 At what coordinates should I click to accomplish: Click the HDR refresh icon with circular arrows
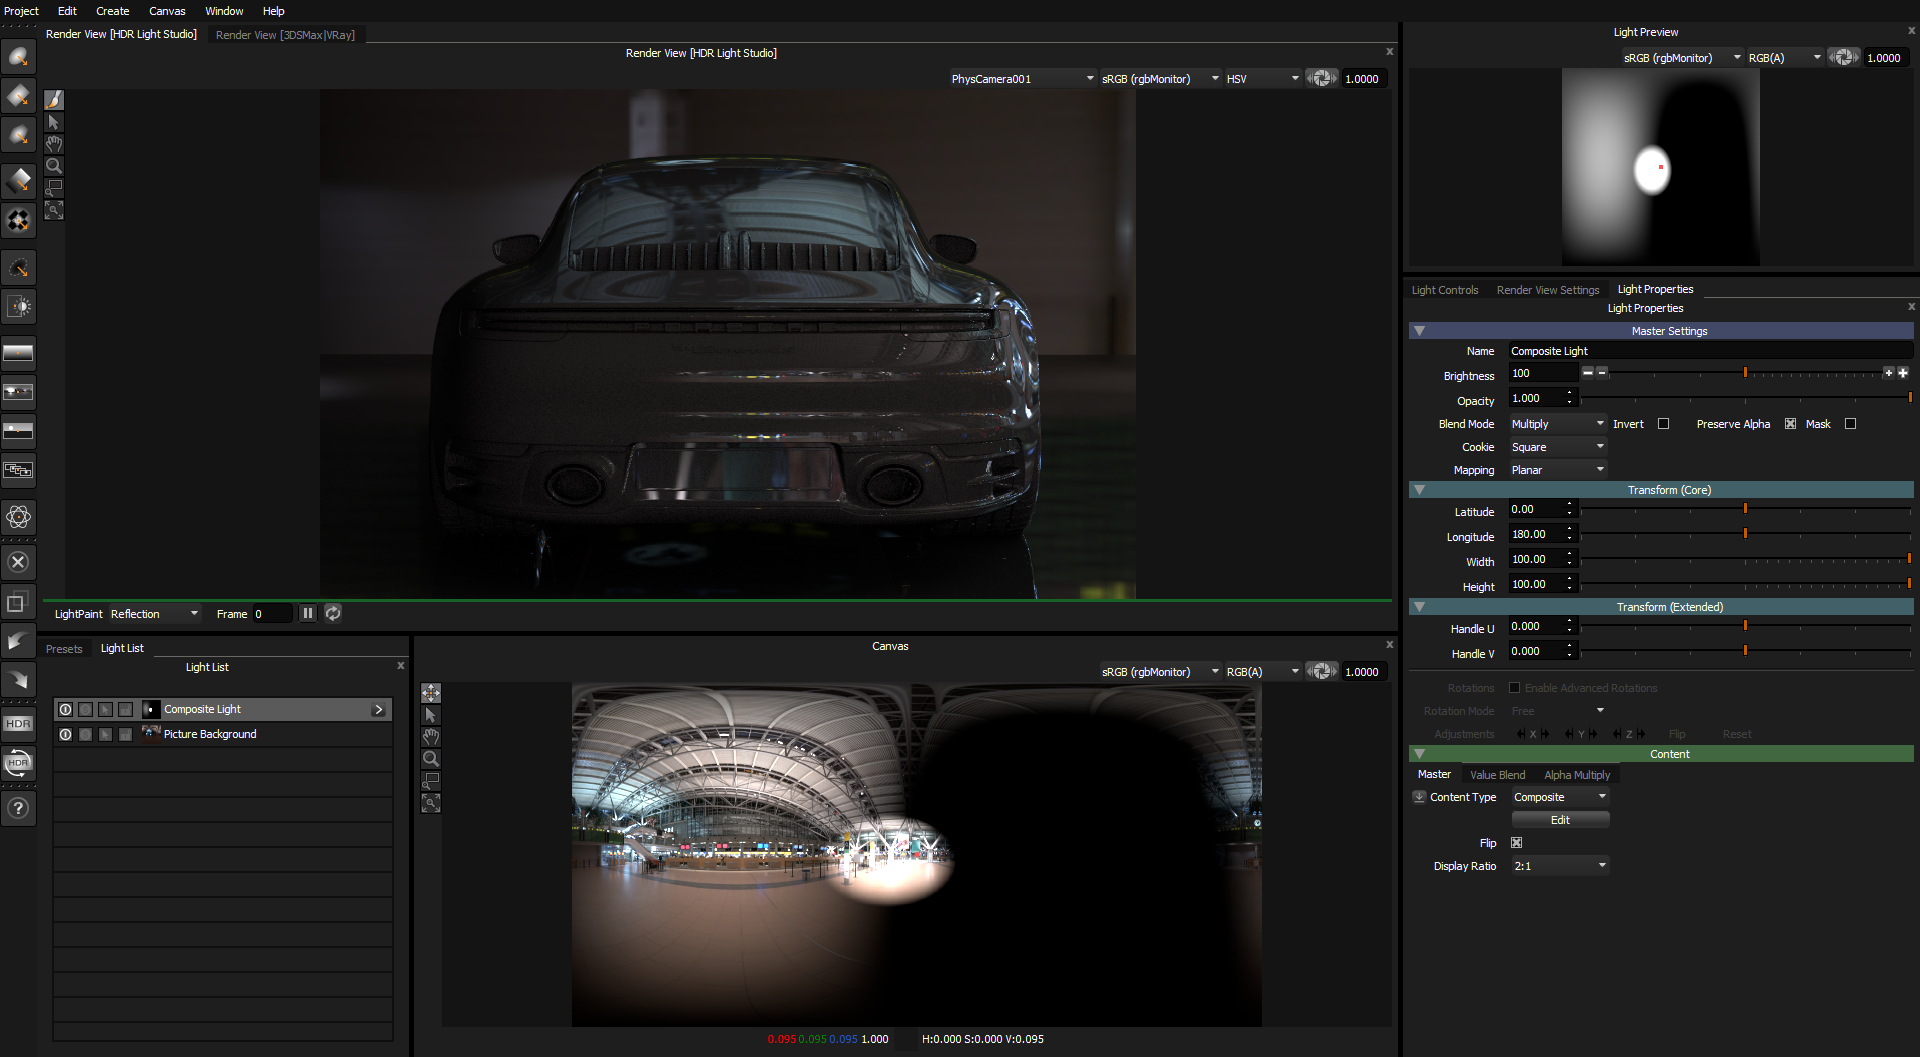18,763
